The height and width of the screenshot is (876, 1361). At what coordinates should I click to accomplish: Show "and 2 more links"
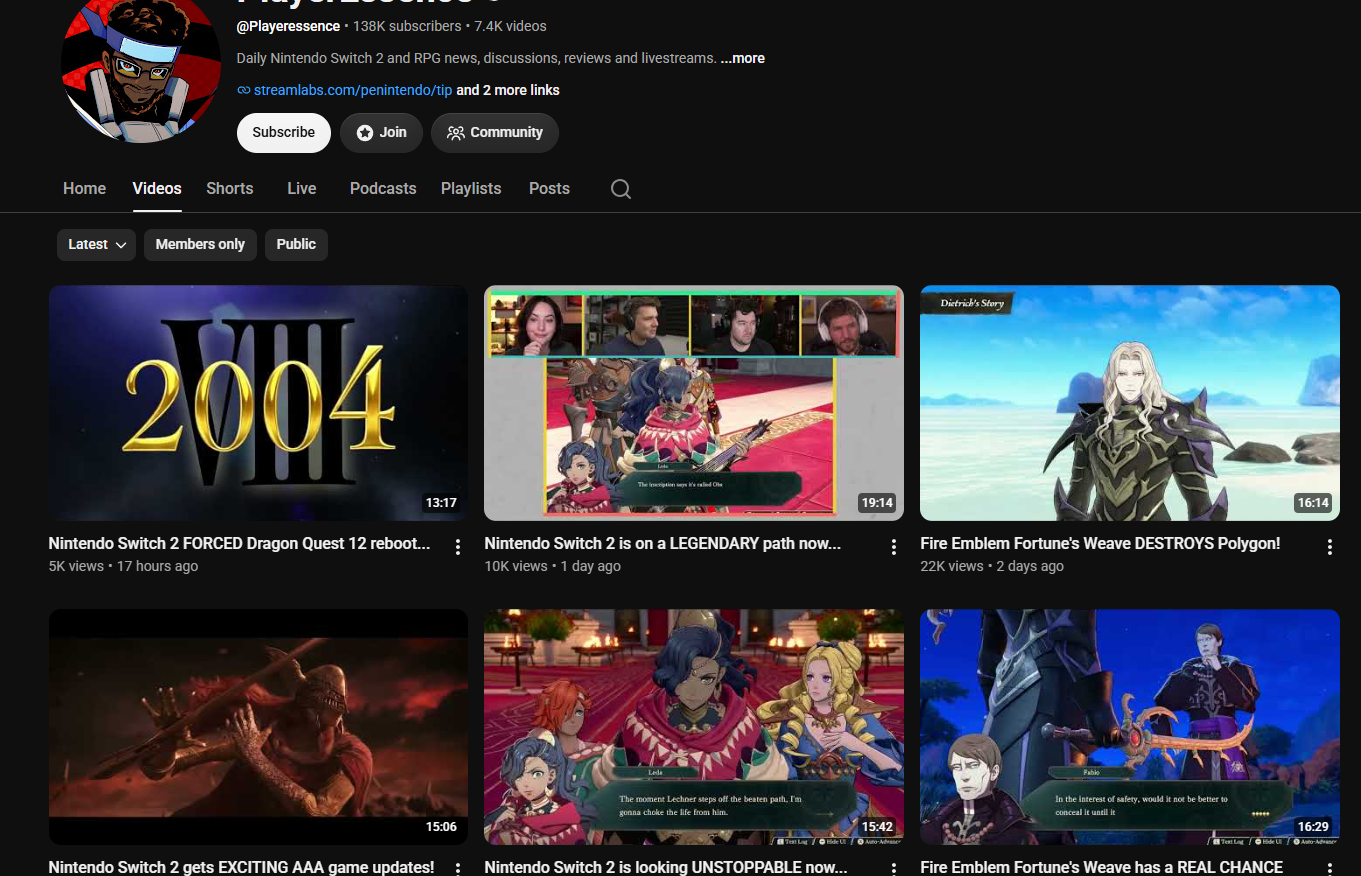tap(508, 90)
